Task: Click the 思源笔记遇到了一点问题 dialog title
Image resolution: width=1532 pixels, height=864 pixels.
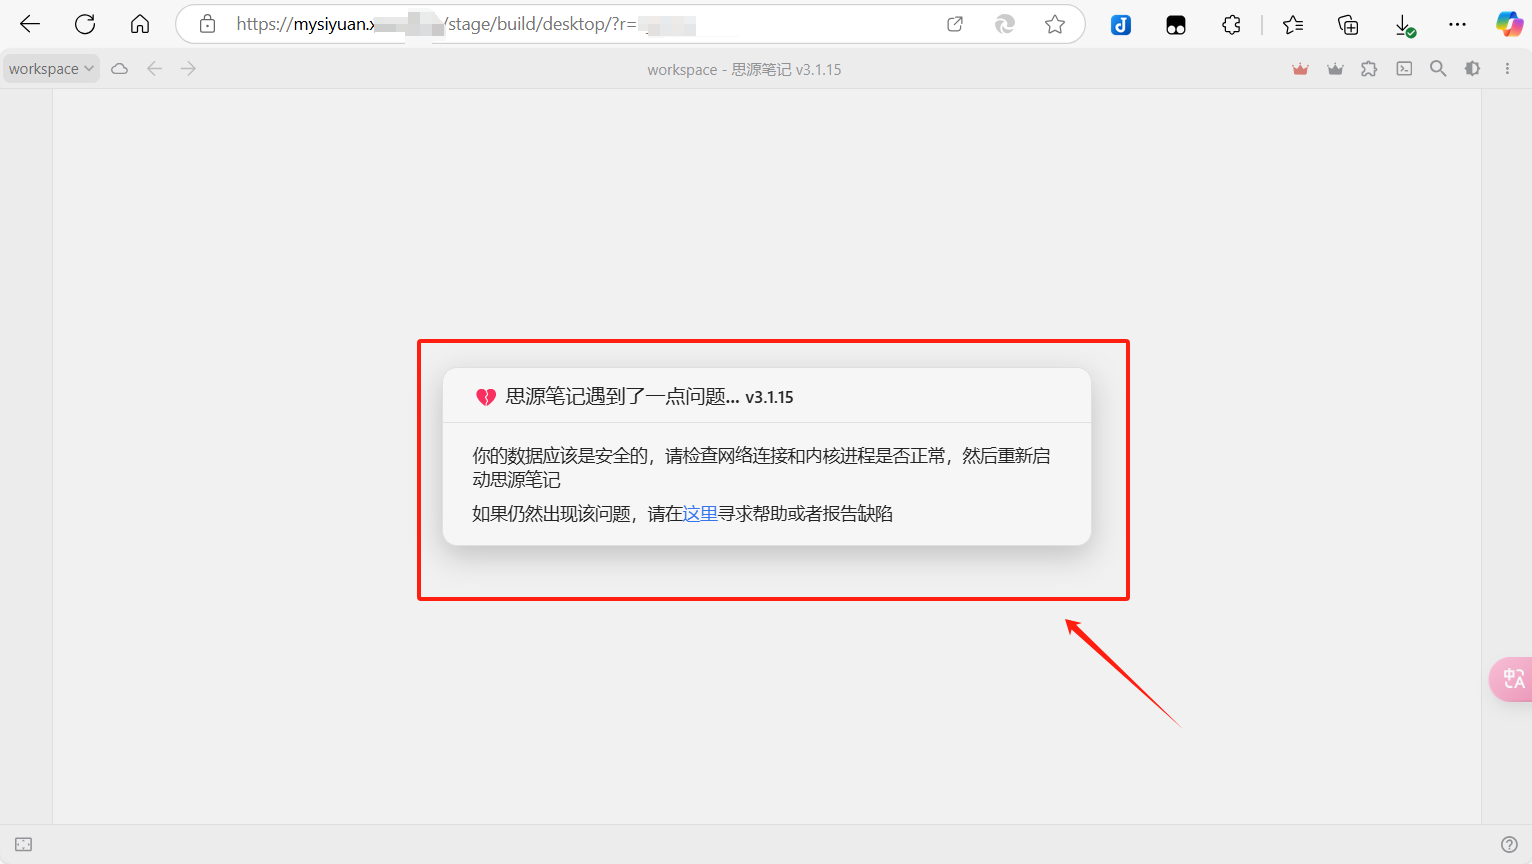Action: pos(623,397)
